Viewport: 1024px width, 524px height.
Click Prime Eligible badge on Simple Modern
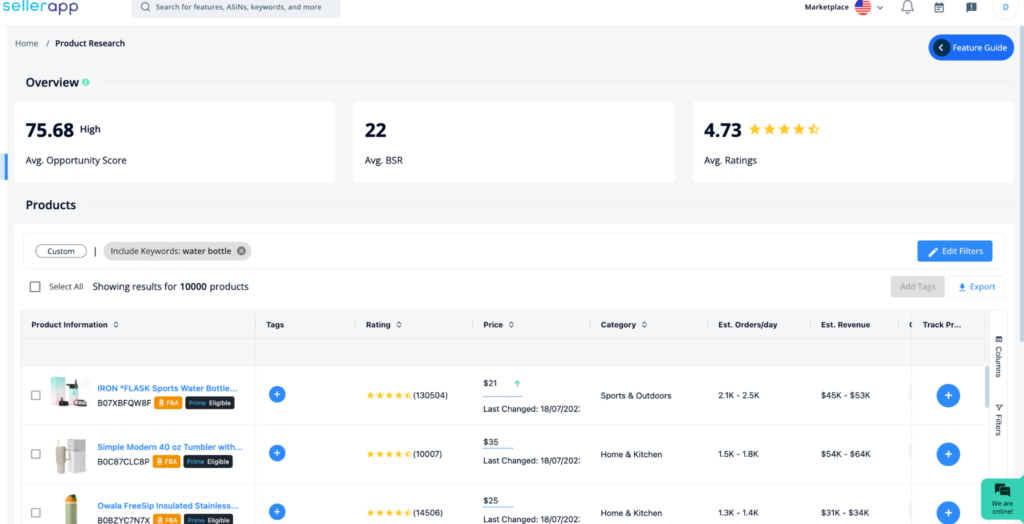click(x=208, y=462)
